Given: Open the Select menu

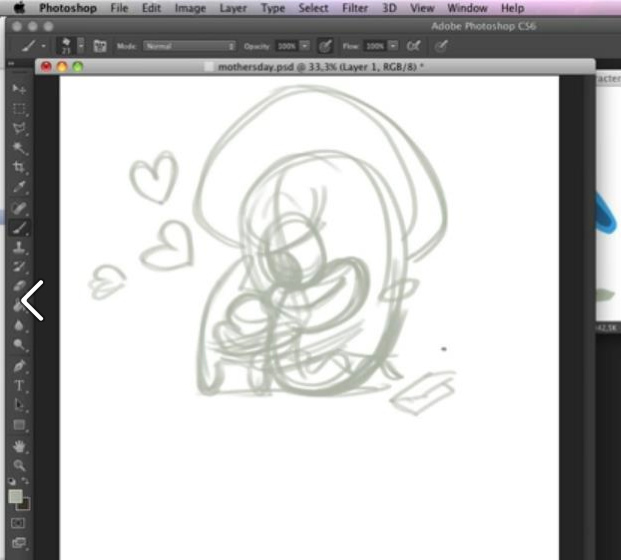Looking at the screenshot, I should point(313,8).
